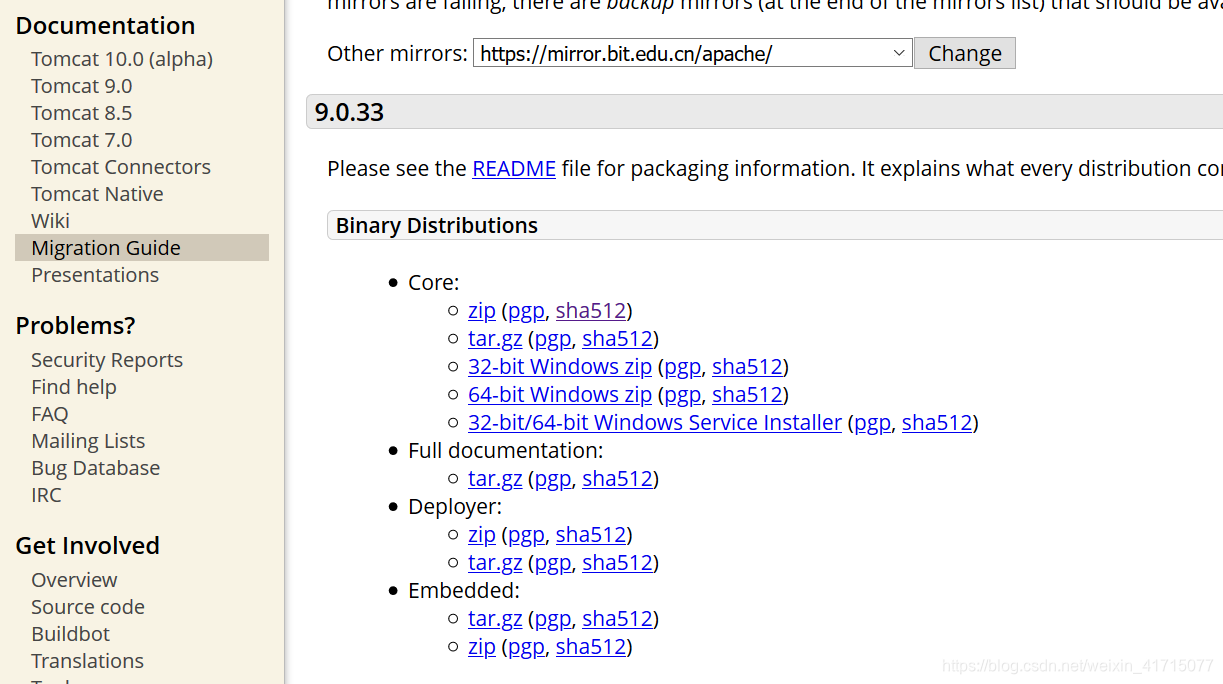The height and width of the screenshot is (684, 1223).
Task: Go to Tomcat Connectors page
Action: (x=121, y=167)
